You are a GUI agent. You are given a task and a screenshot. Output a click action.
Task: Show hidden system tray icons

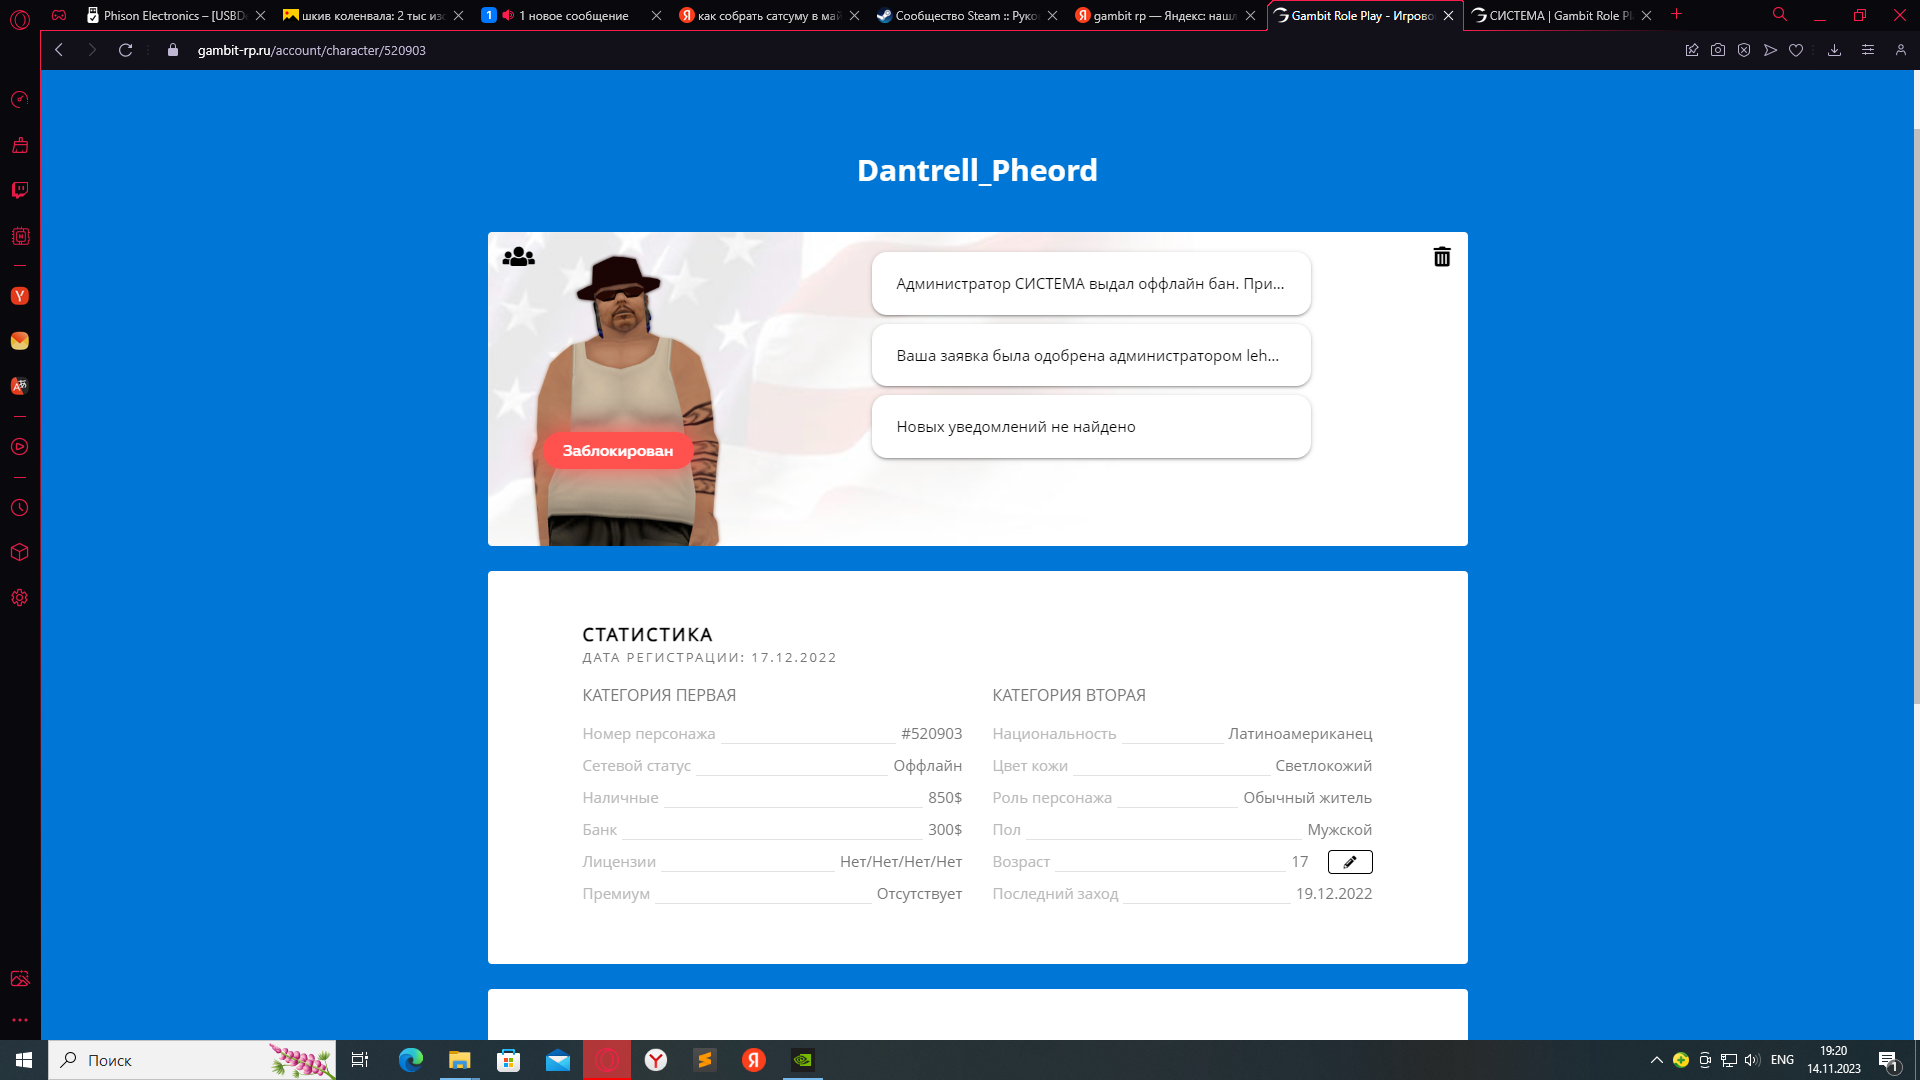coord(1656,1060)
